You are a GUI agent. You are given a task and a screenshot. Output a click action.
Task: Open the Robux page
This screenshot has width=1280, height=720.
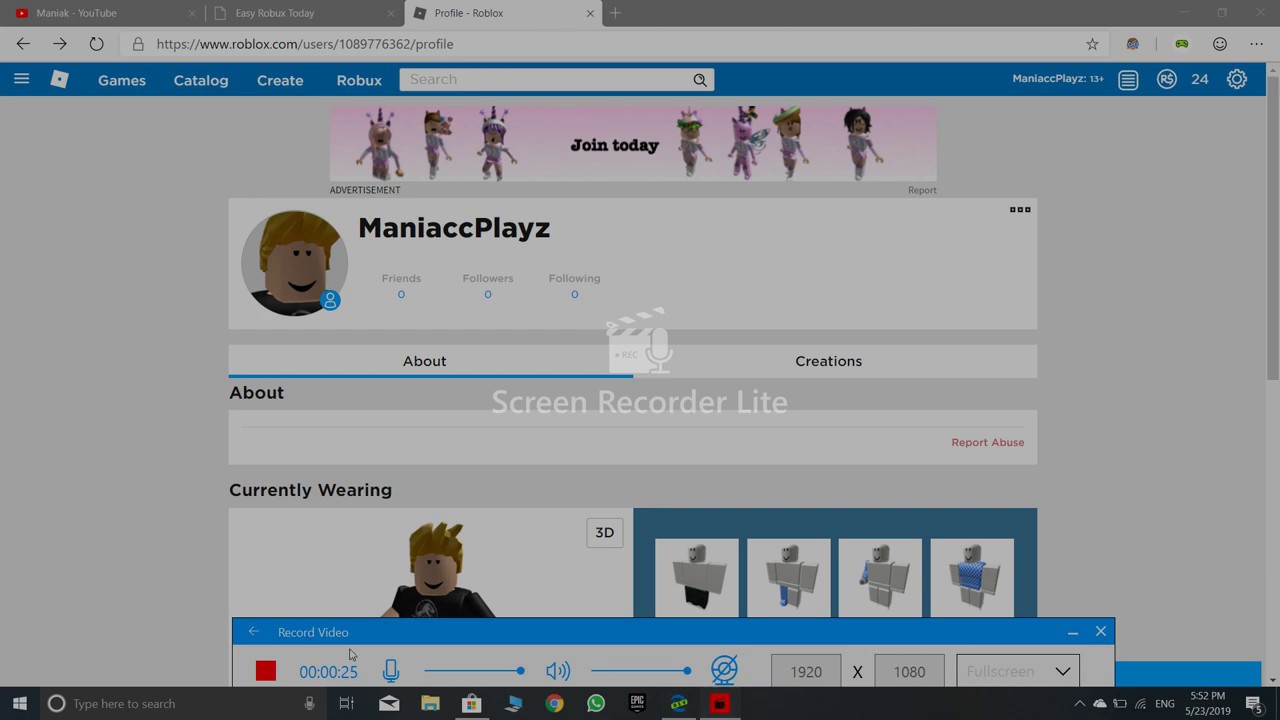tap(359, 80)
